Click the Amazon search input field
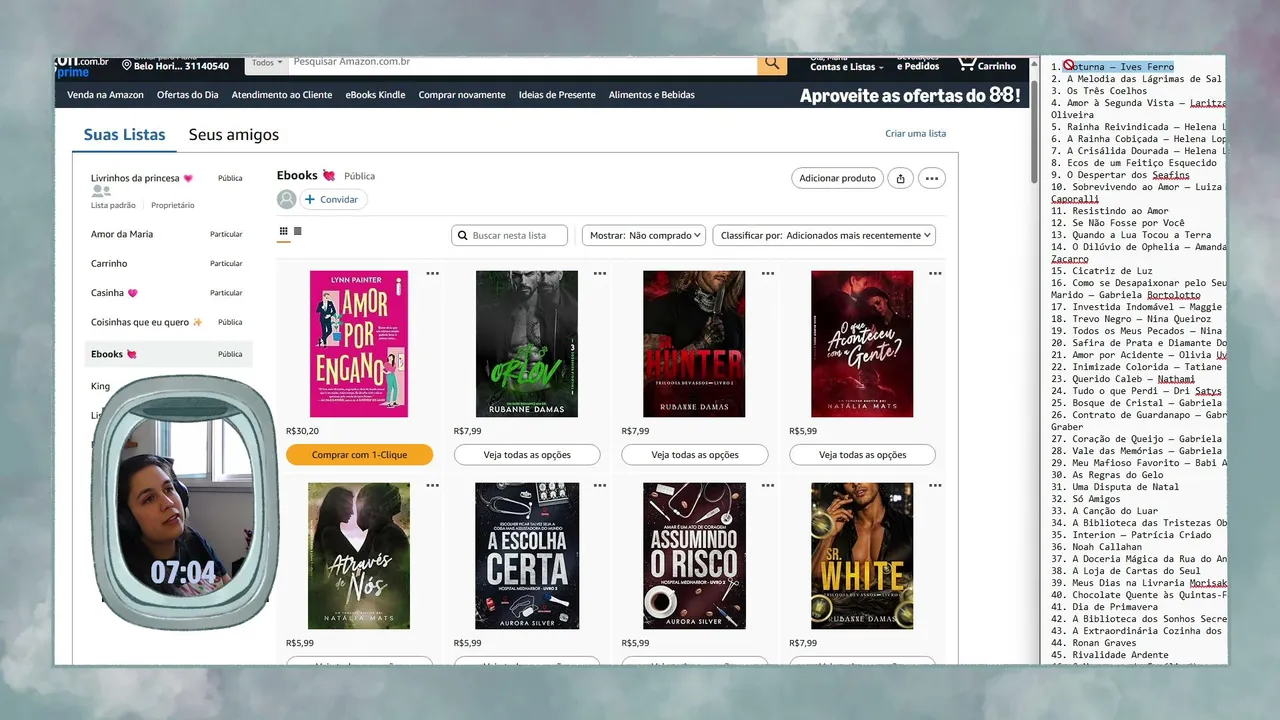This screenshot has height=720, width=1280. click(x=523, y=63)
